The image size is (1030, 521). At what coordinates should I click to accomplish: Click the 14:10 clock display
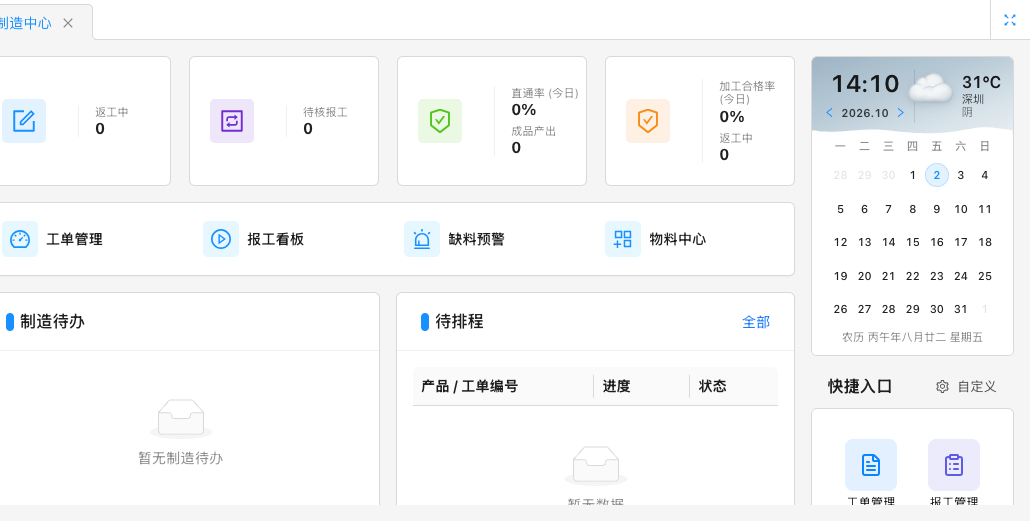click(865, 83)
